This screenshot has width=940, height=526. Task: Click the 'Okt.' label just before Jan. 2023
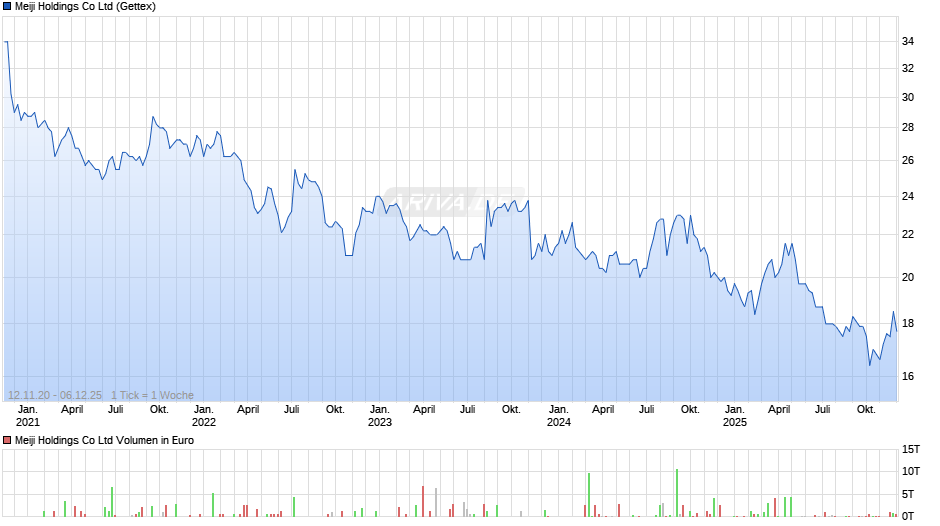click(x=335, y=410)
